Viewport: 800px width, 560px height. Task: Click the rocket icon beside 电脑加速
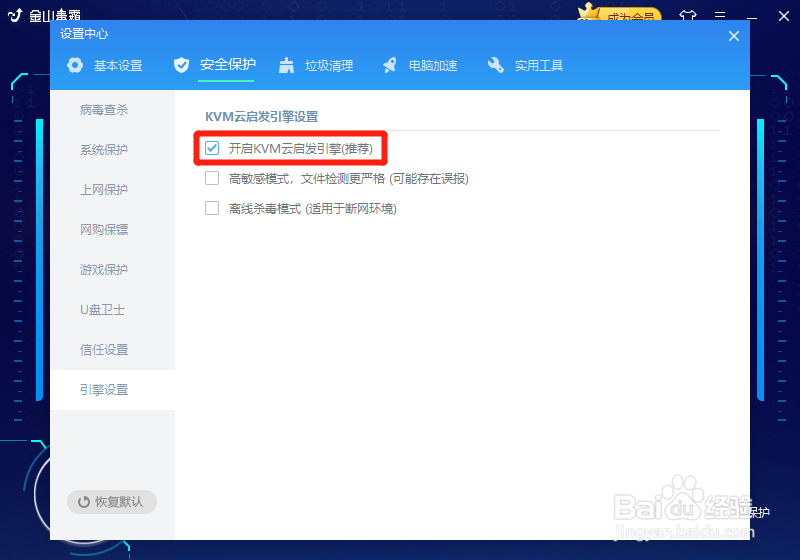(390, 65)
